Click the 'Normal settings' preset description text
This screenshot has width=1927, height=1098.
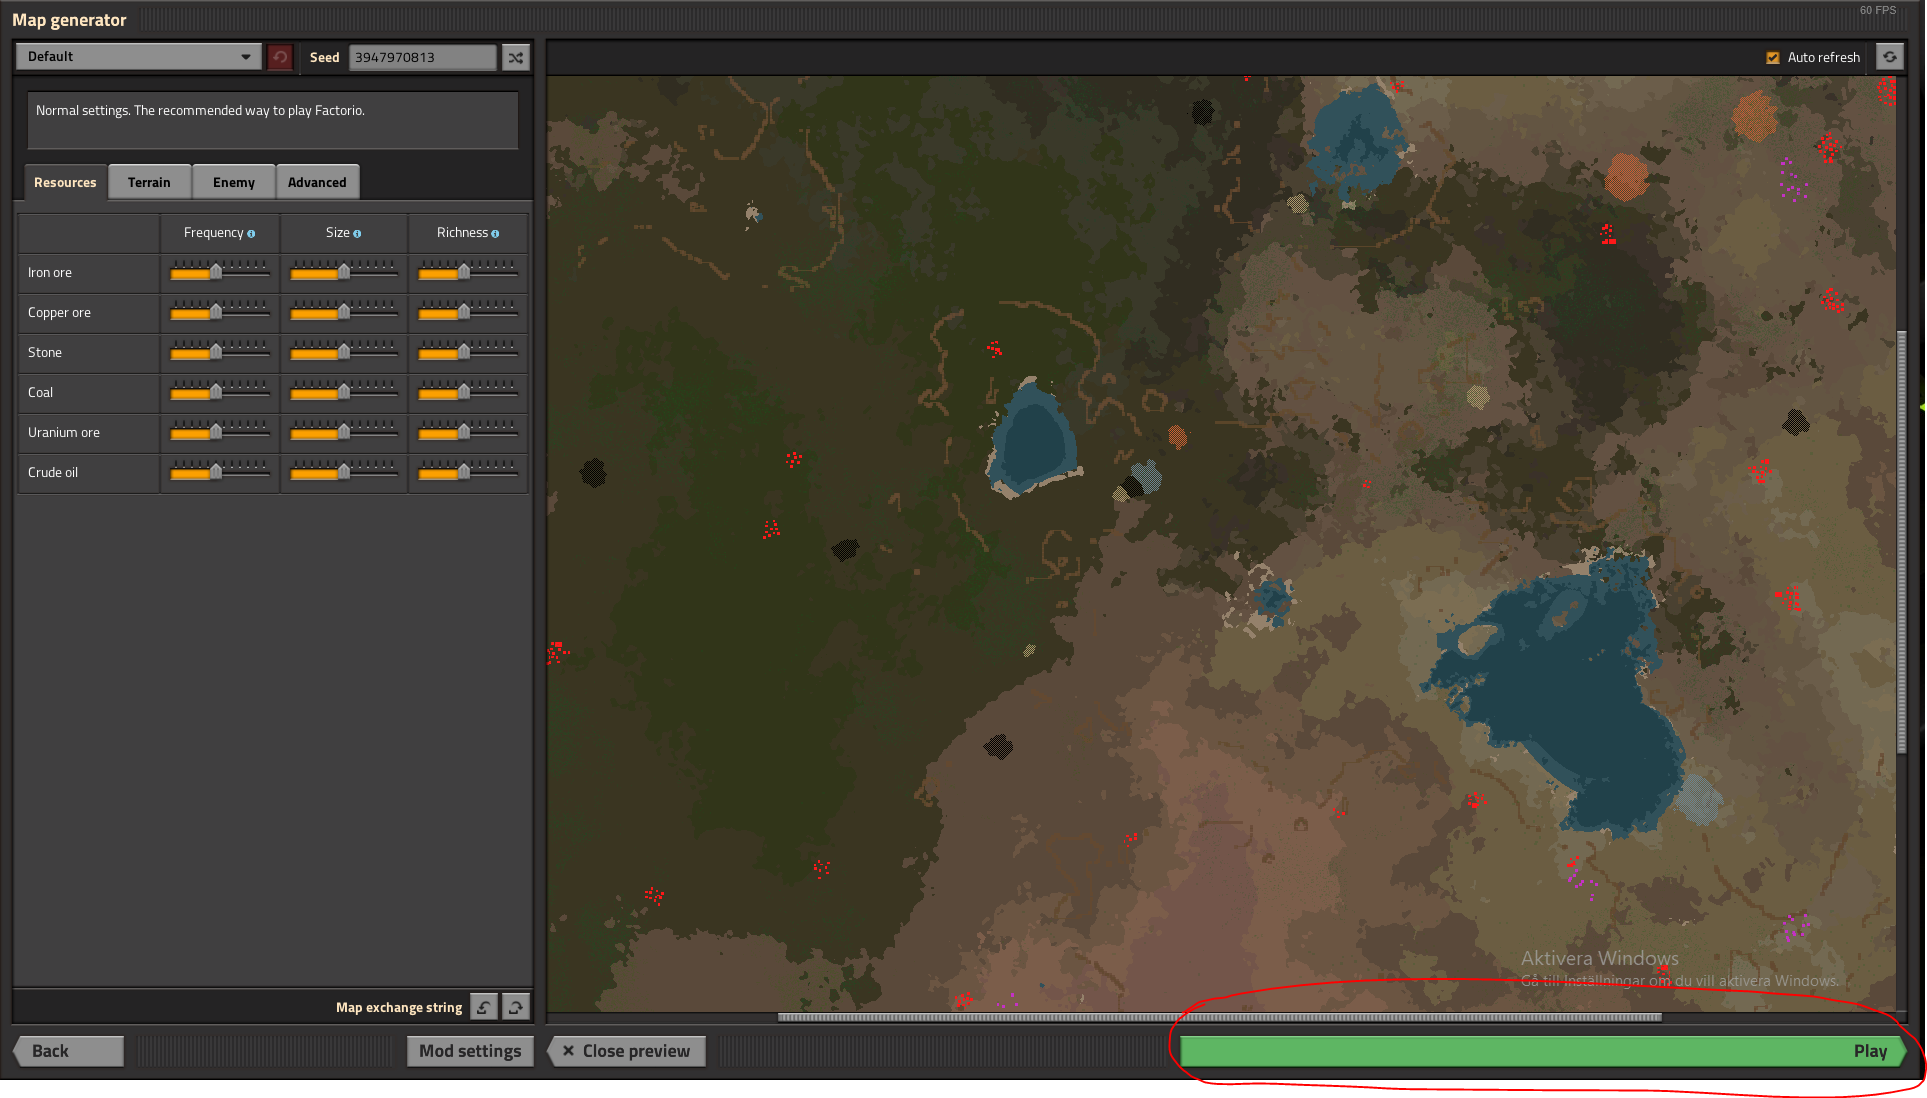200,110
